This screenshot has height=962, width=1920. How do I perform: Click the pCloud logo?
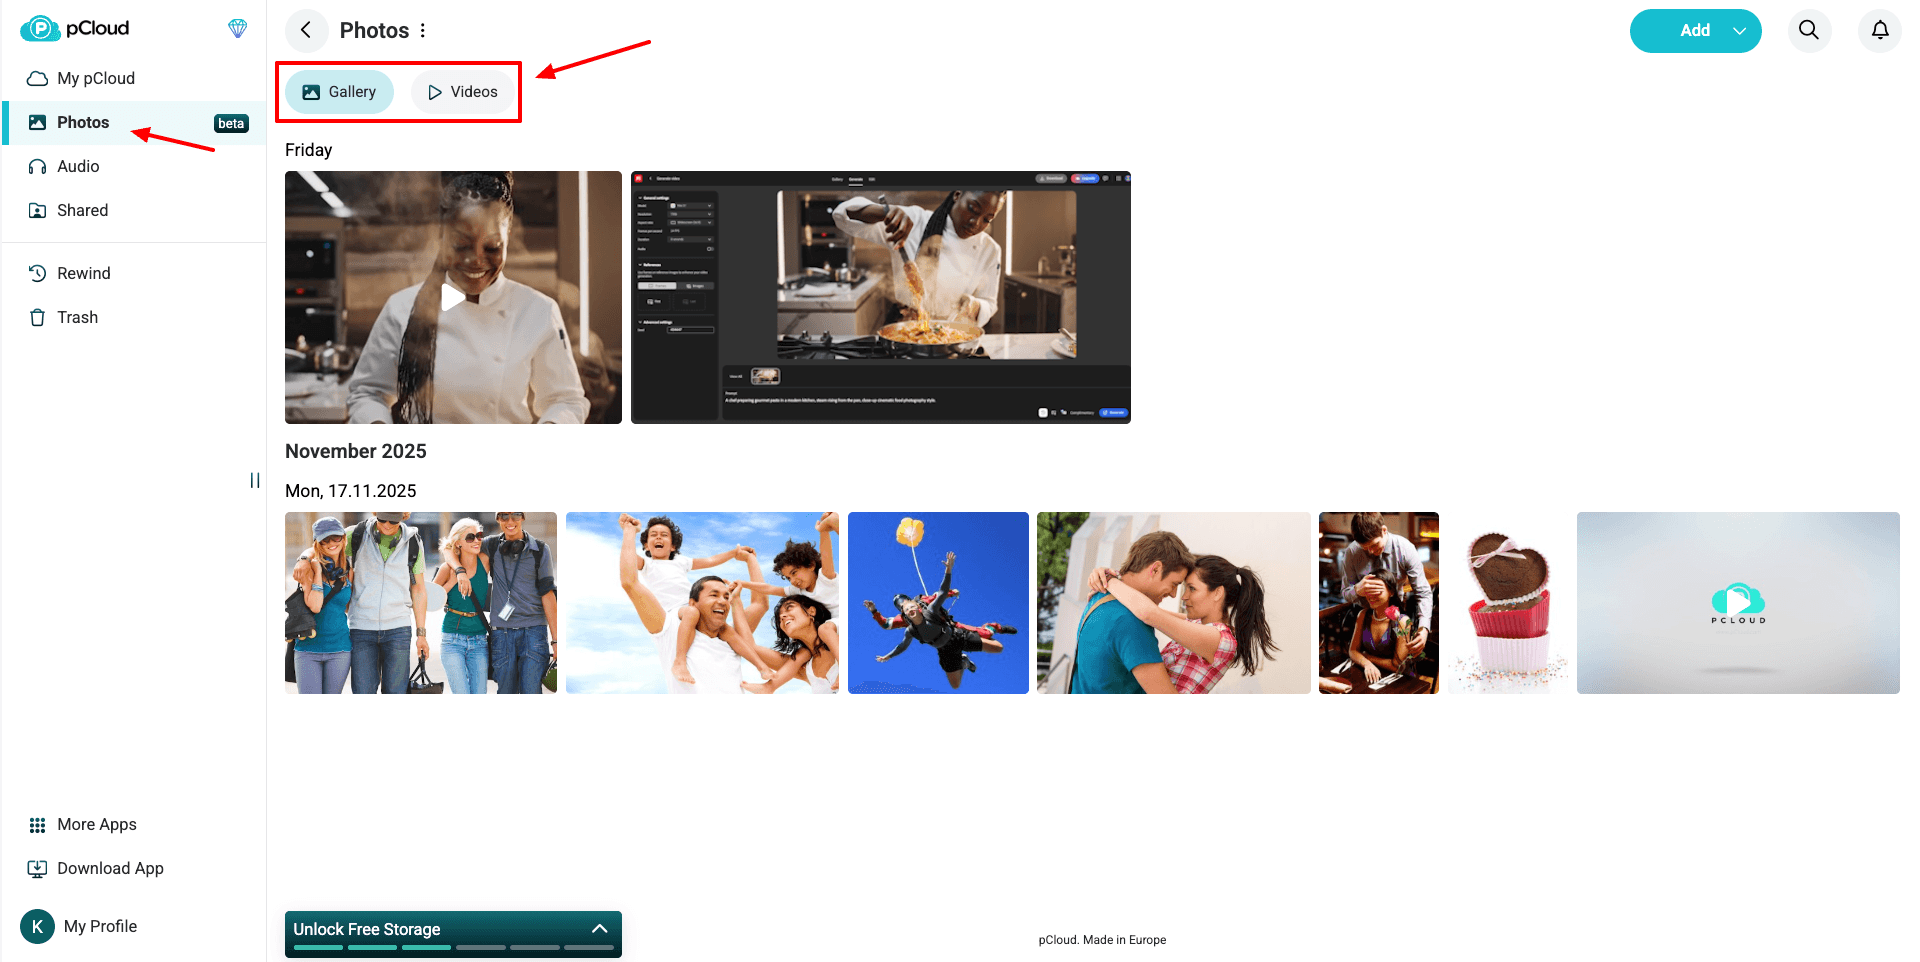click(x=76, y=28)
